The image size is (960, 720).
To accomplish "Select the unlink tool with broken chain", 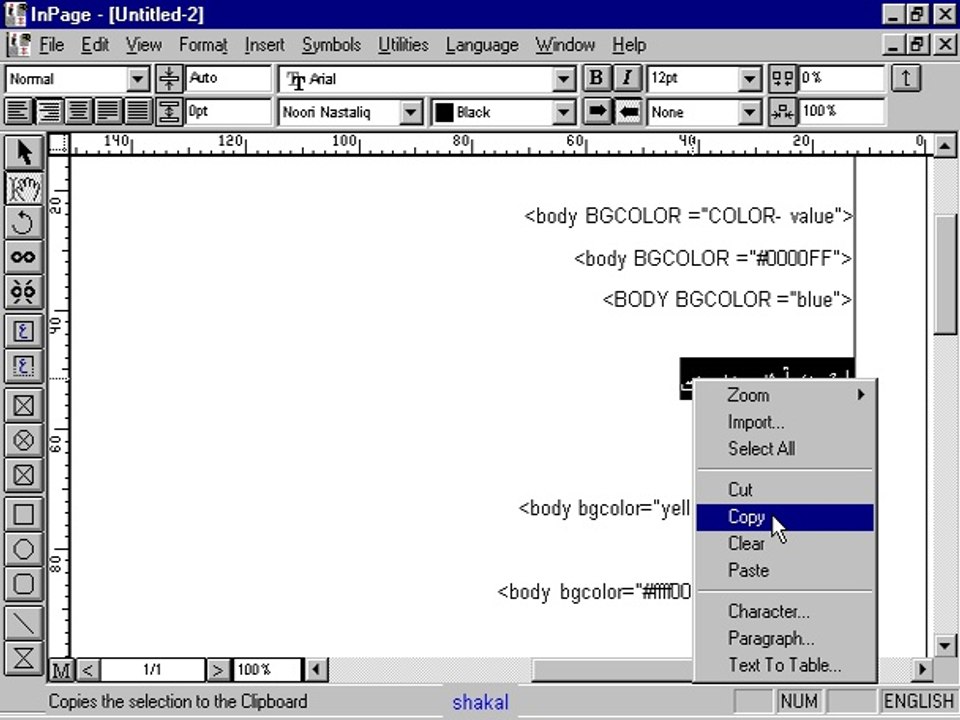I will pos(23,291).
